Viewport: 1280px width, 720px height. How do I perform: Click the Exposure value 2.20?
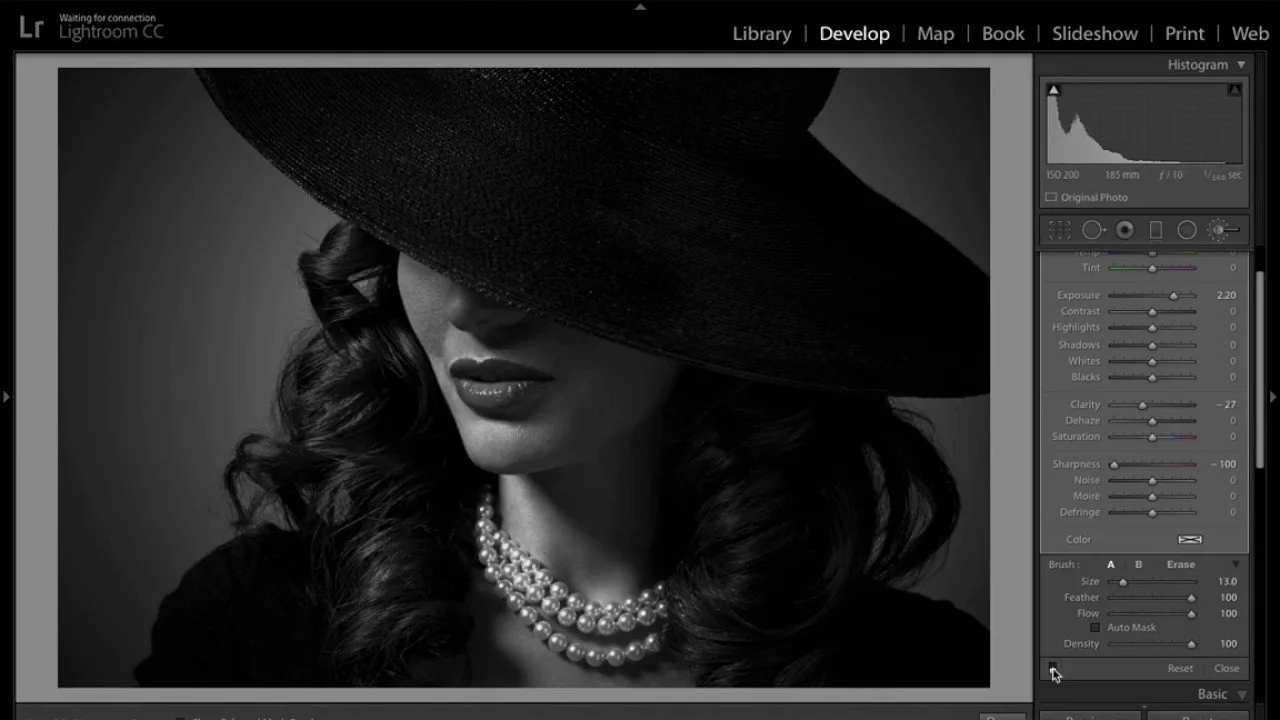[1226, 296]
